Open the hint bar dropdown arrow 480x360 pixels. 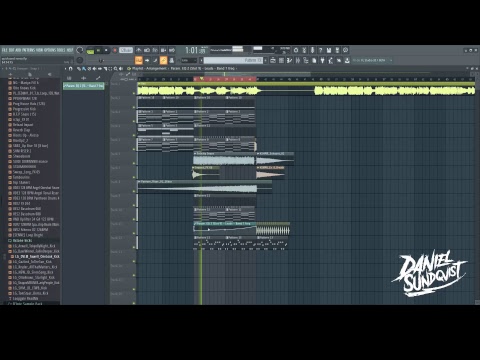[391, 60]
